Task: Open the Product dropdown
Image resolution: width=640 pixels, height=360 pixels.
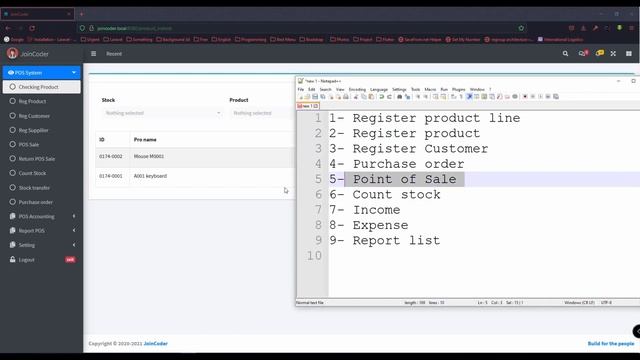Action: [261, 113]
